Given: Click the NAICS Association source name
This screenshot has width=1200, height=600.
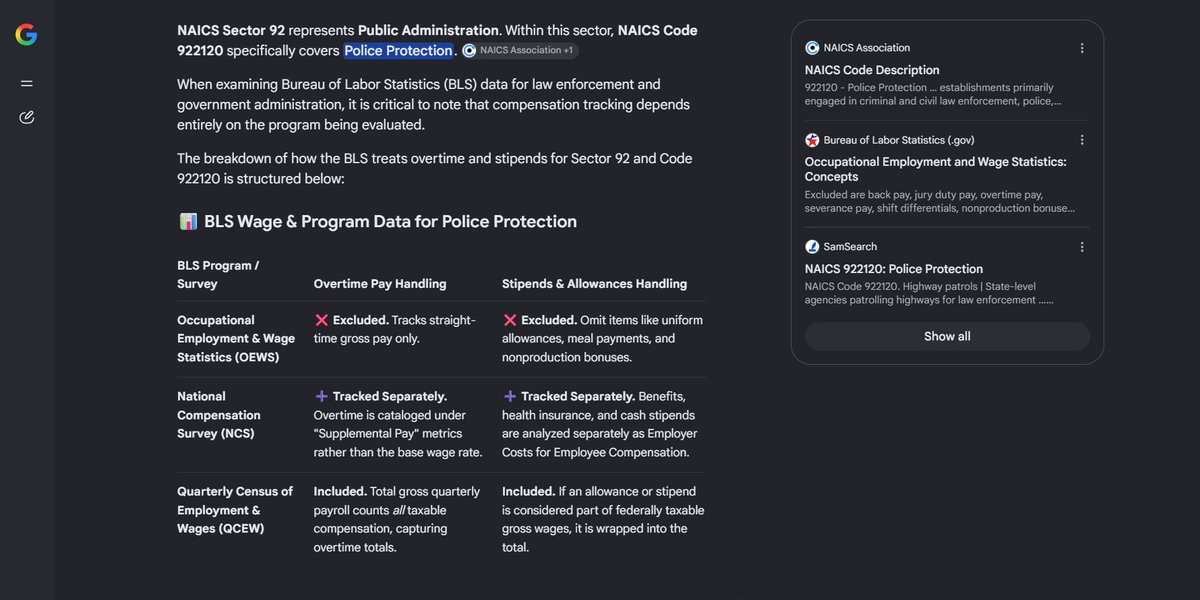Looking at the screenshot, I should (867, 48).
